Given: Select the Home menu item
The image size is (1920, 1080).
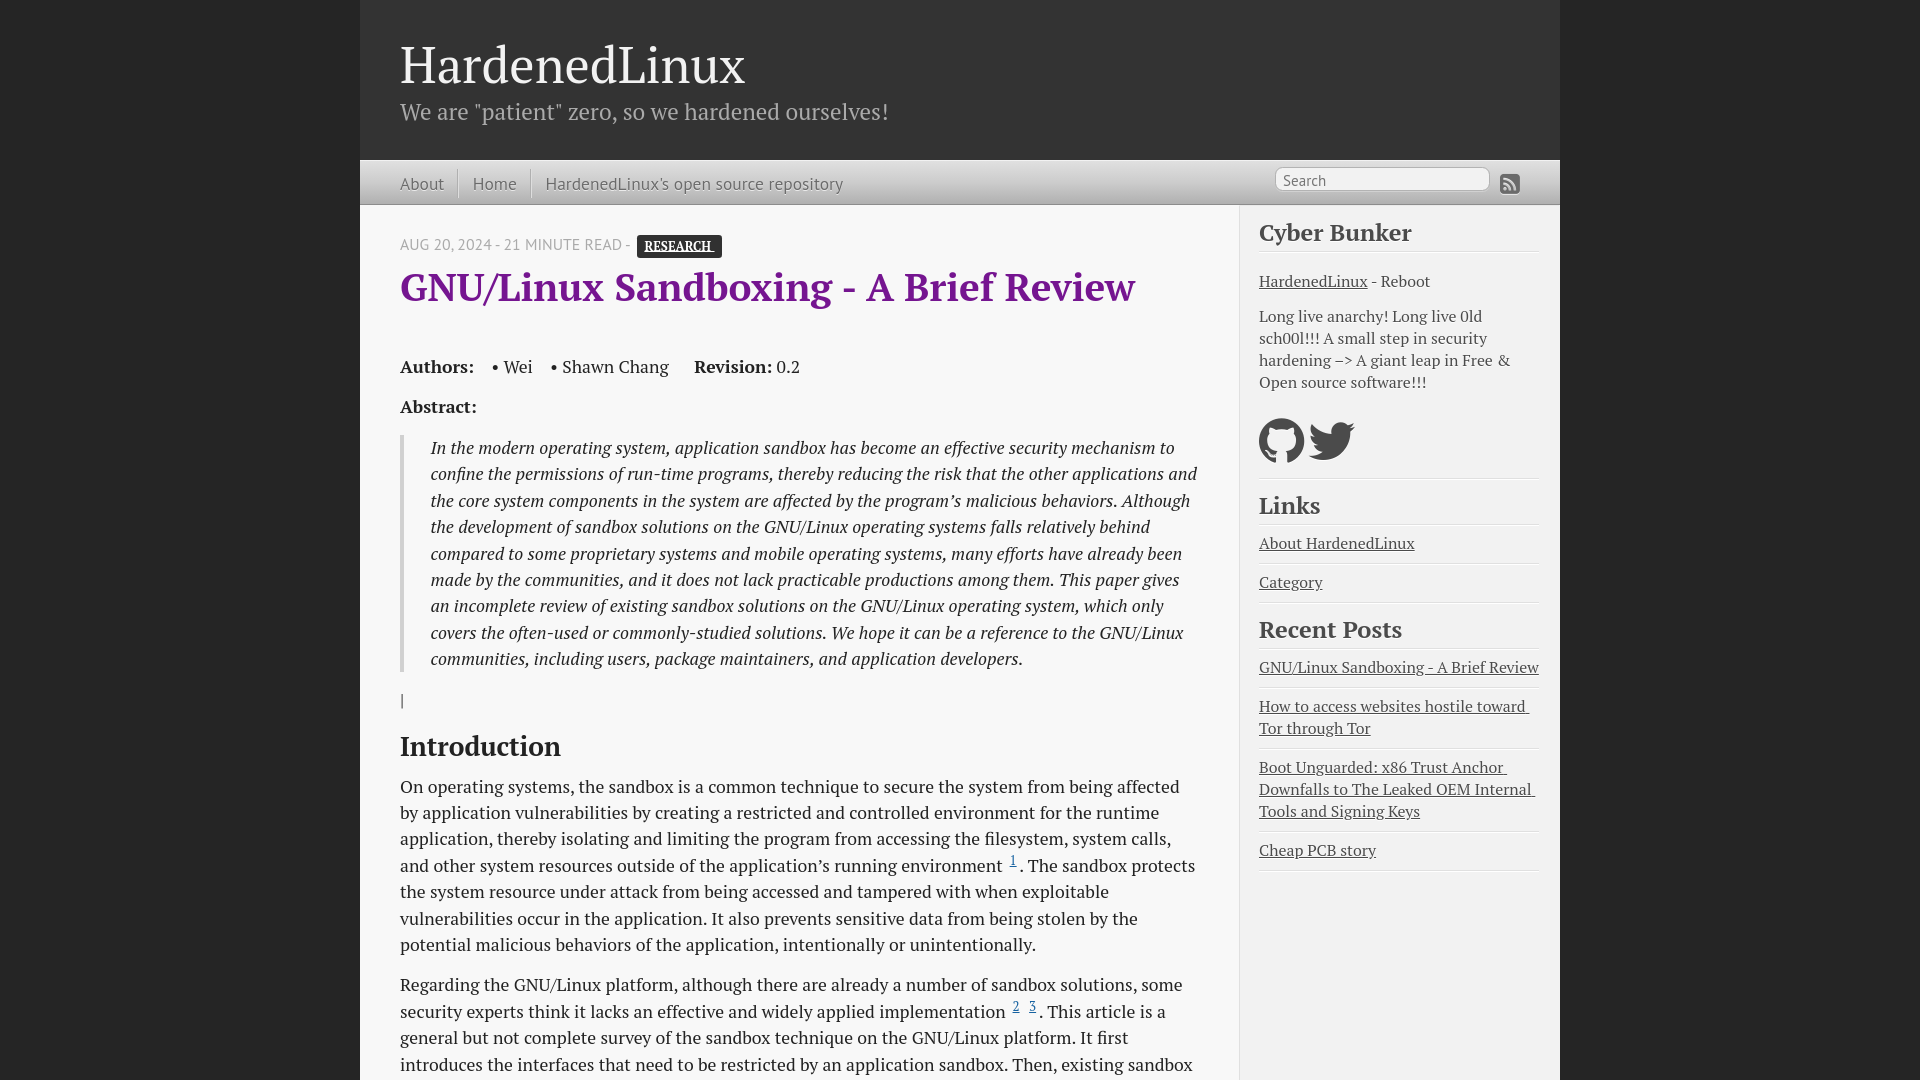Looking at the screenshot, I should (495, 183).
